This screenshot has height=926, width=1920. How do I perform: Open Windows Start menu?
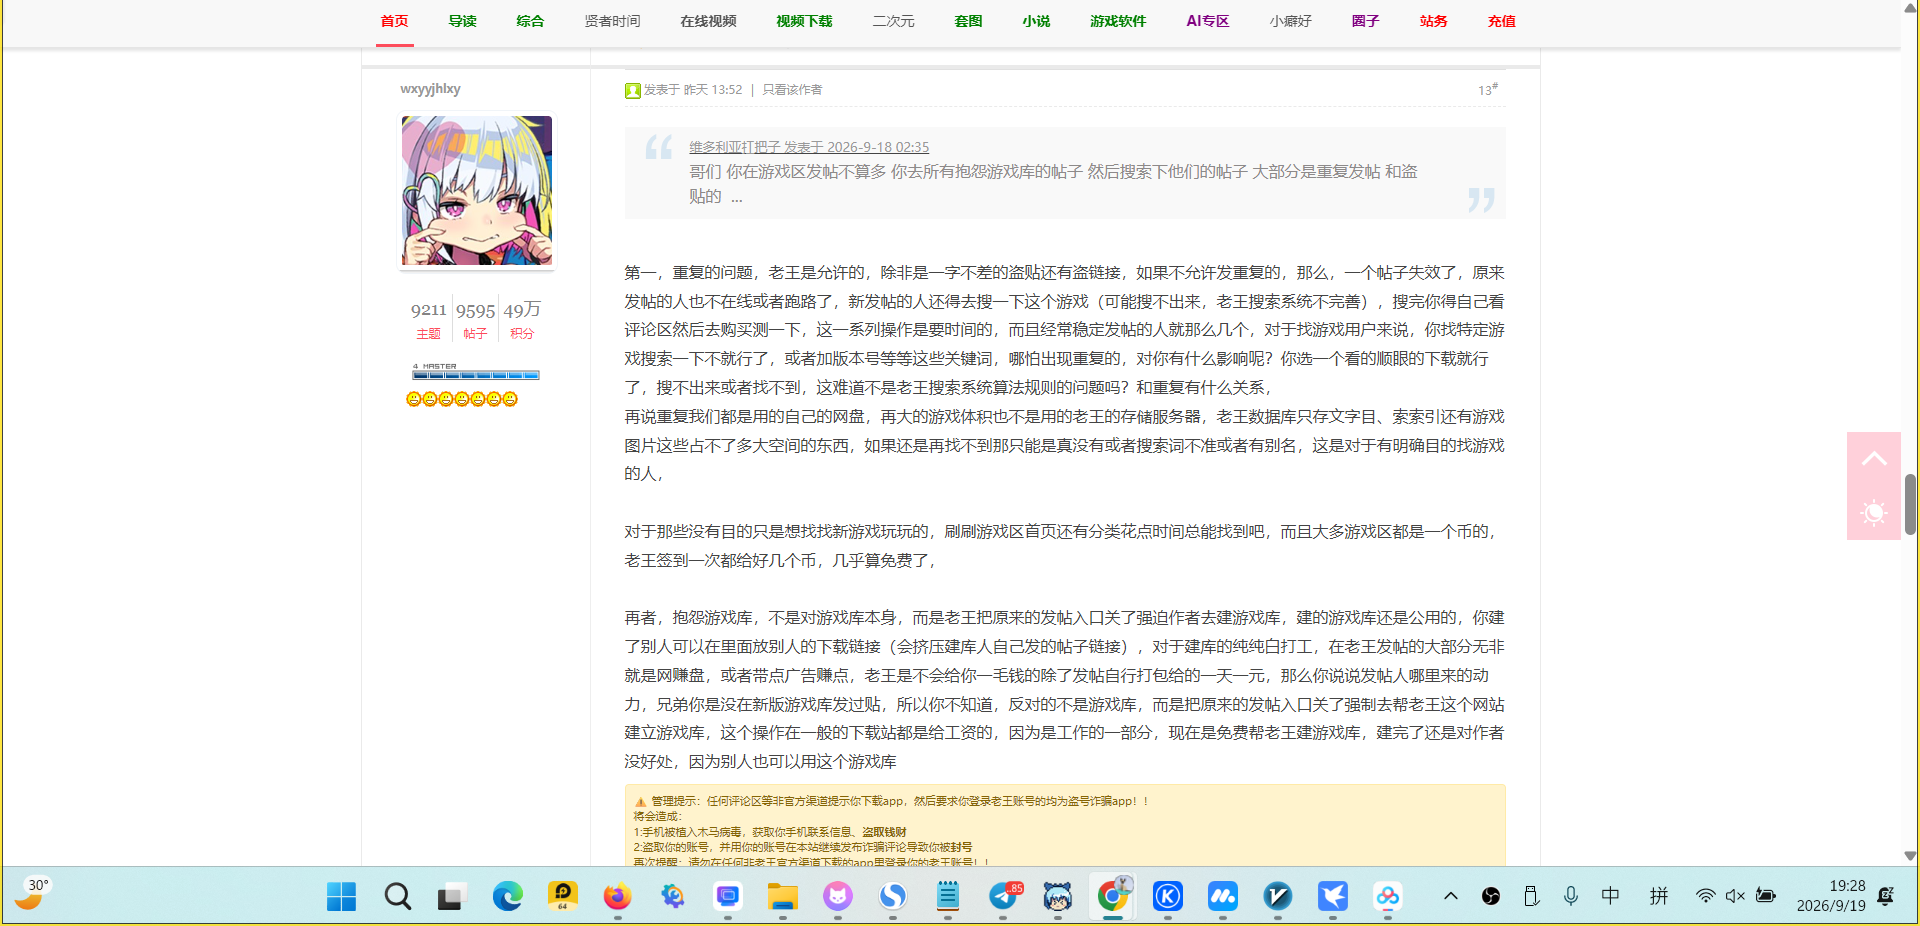pos(341,896)
